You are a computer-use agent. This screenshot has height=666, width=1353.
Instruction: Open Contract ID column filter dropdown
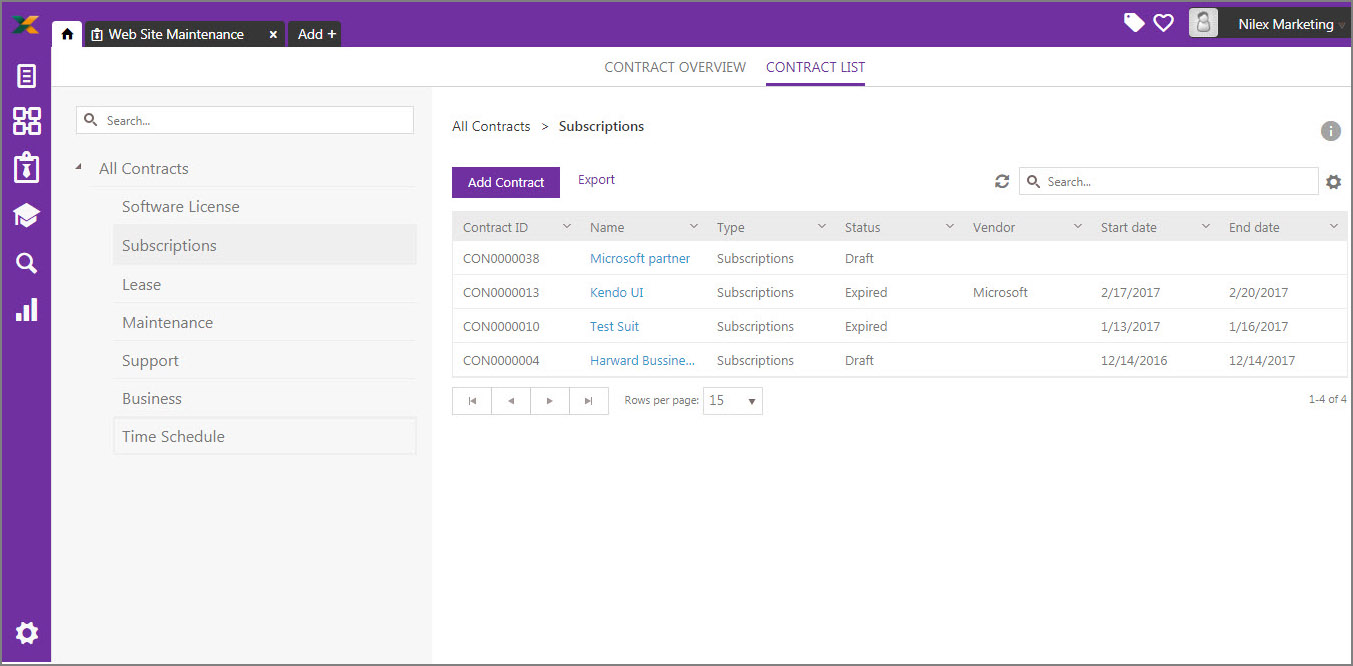pos(567,227)
